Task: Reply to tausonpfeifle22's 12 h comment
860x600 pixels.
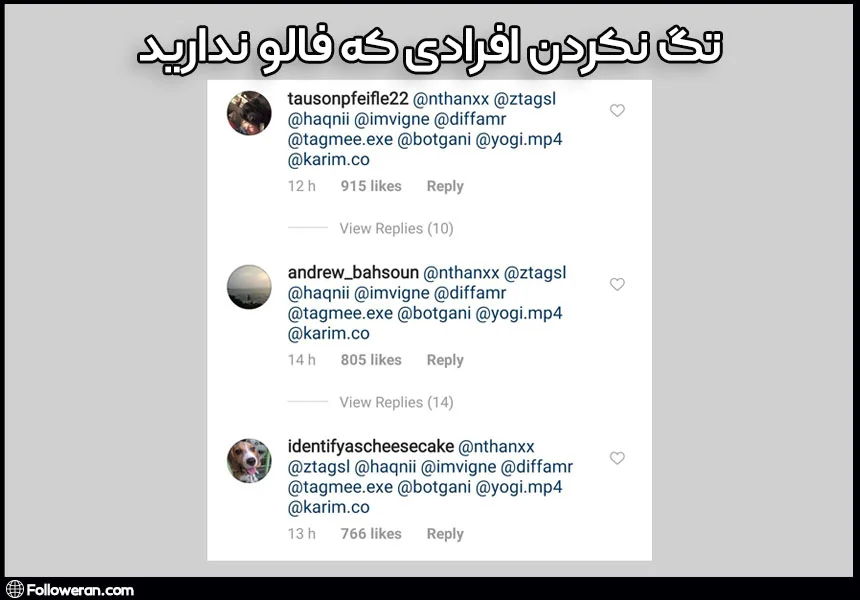Action: click(445, 186)
